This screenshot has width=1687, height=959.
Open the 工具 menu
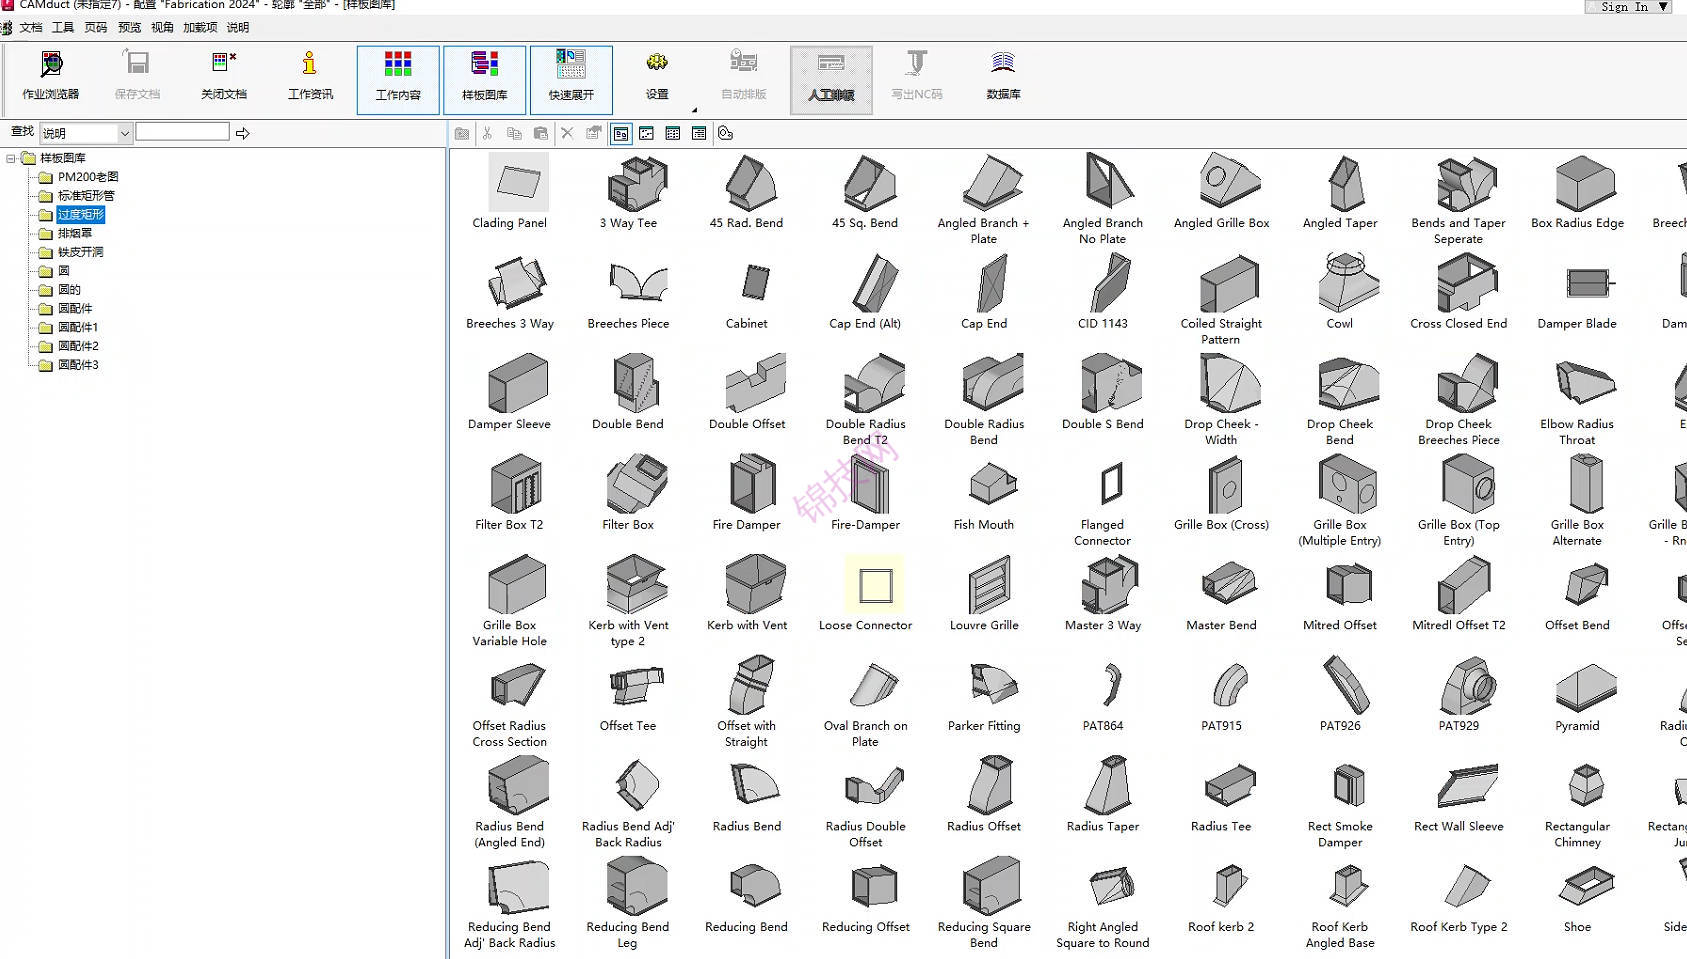click(x=63, y=28)
